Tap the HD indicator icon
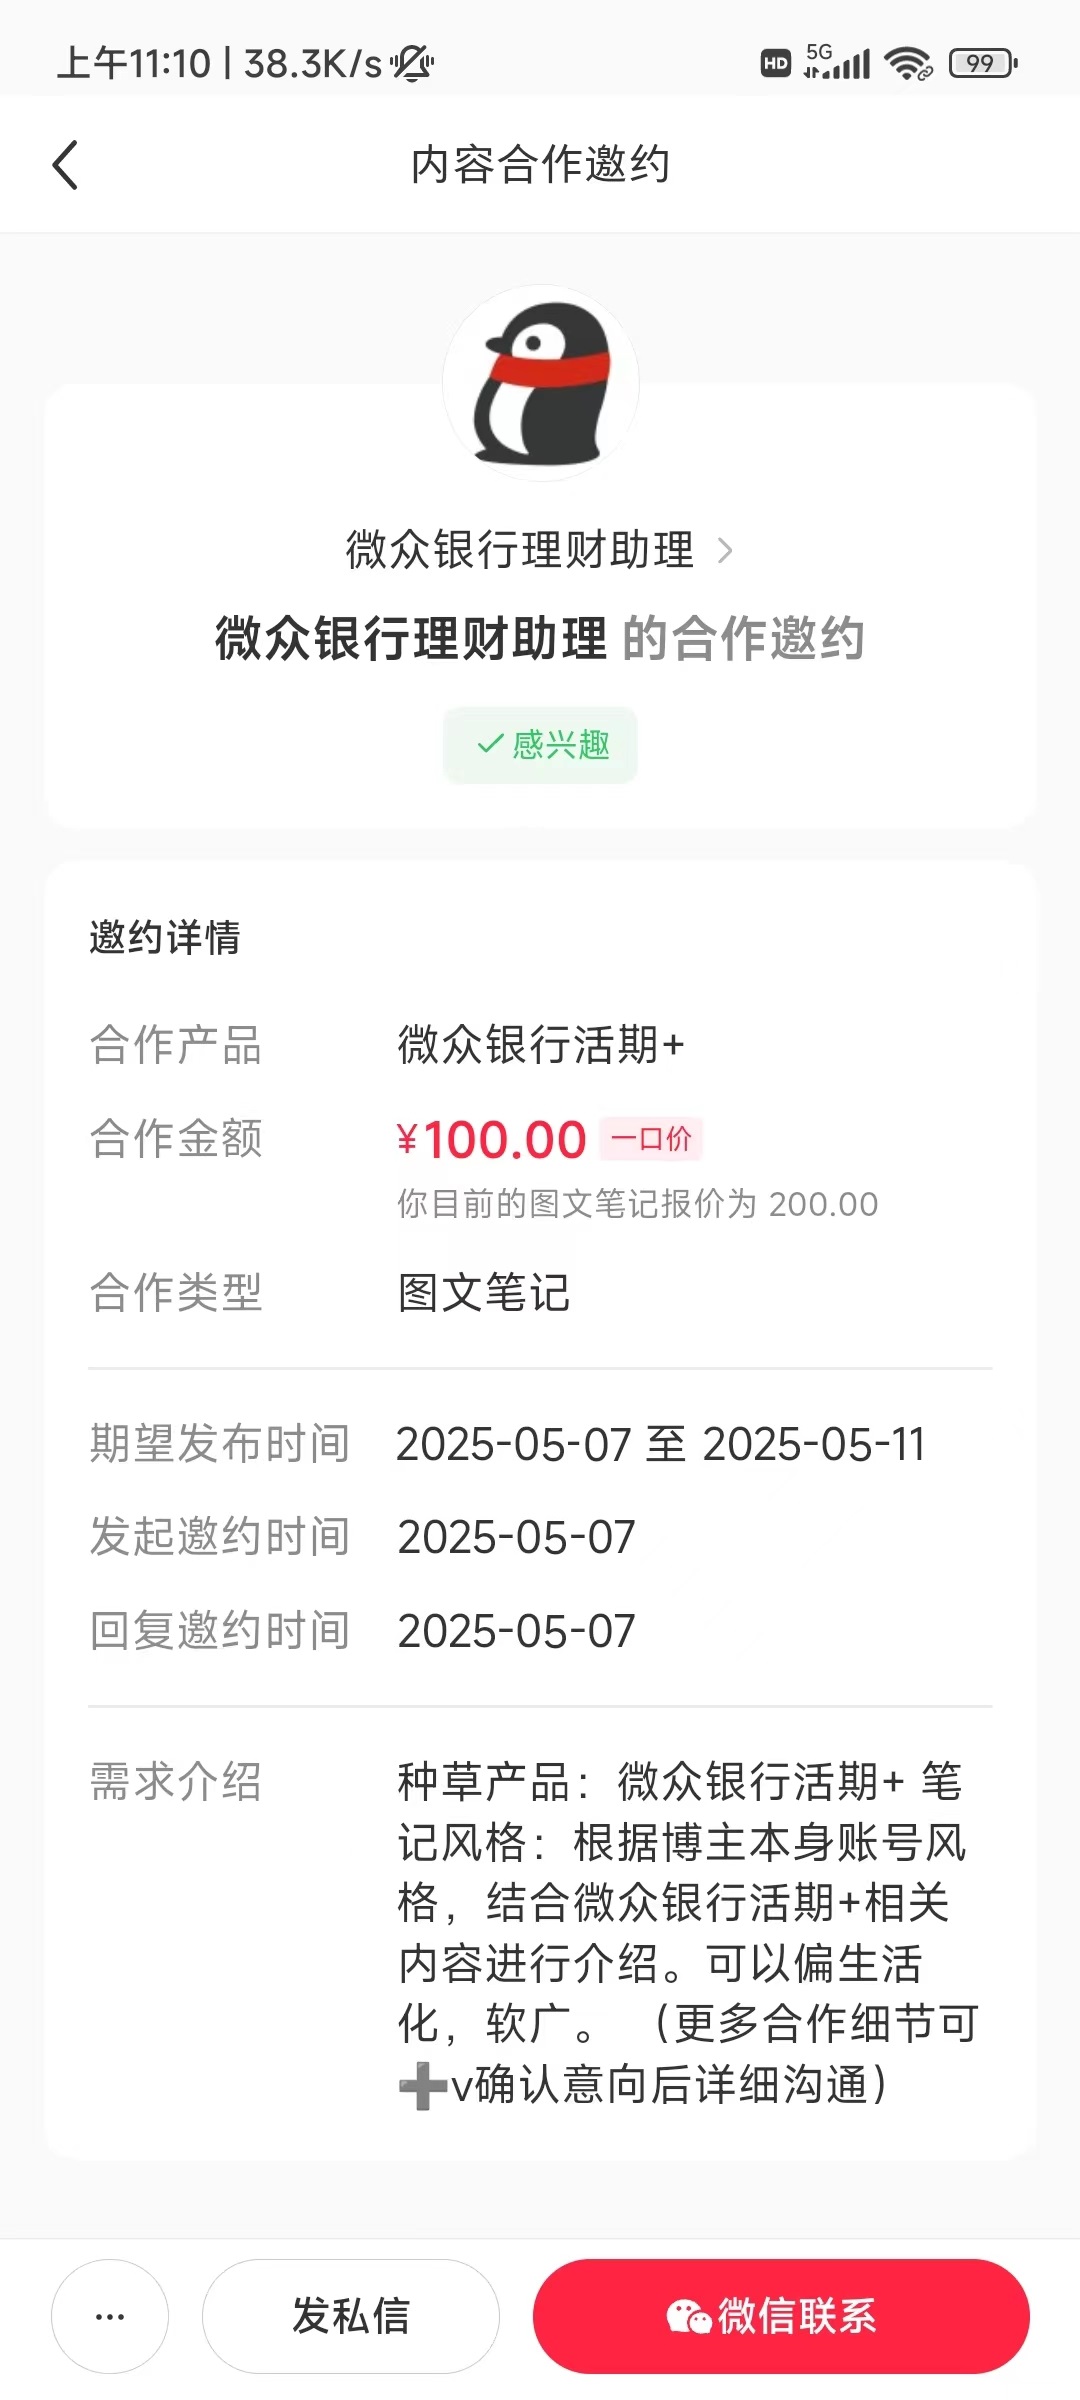 (x=776, y=63)
